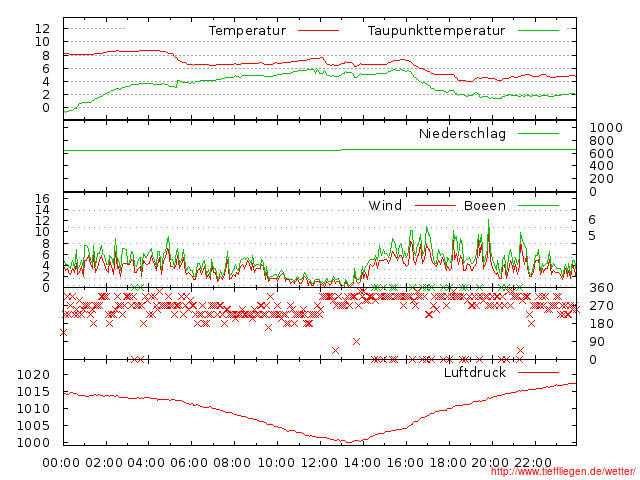
Task: Click the lone wind direction marker at 90 degrees
Action: [356, 341]
